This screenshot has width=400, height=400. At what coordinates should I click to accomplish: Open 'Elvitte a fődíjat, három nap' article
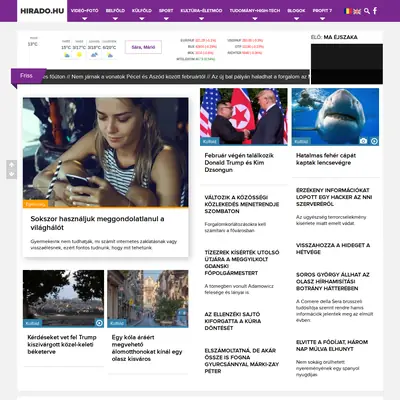[x=332, y=345]
